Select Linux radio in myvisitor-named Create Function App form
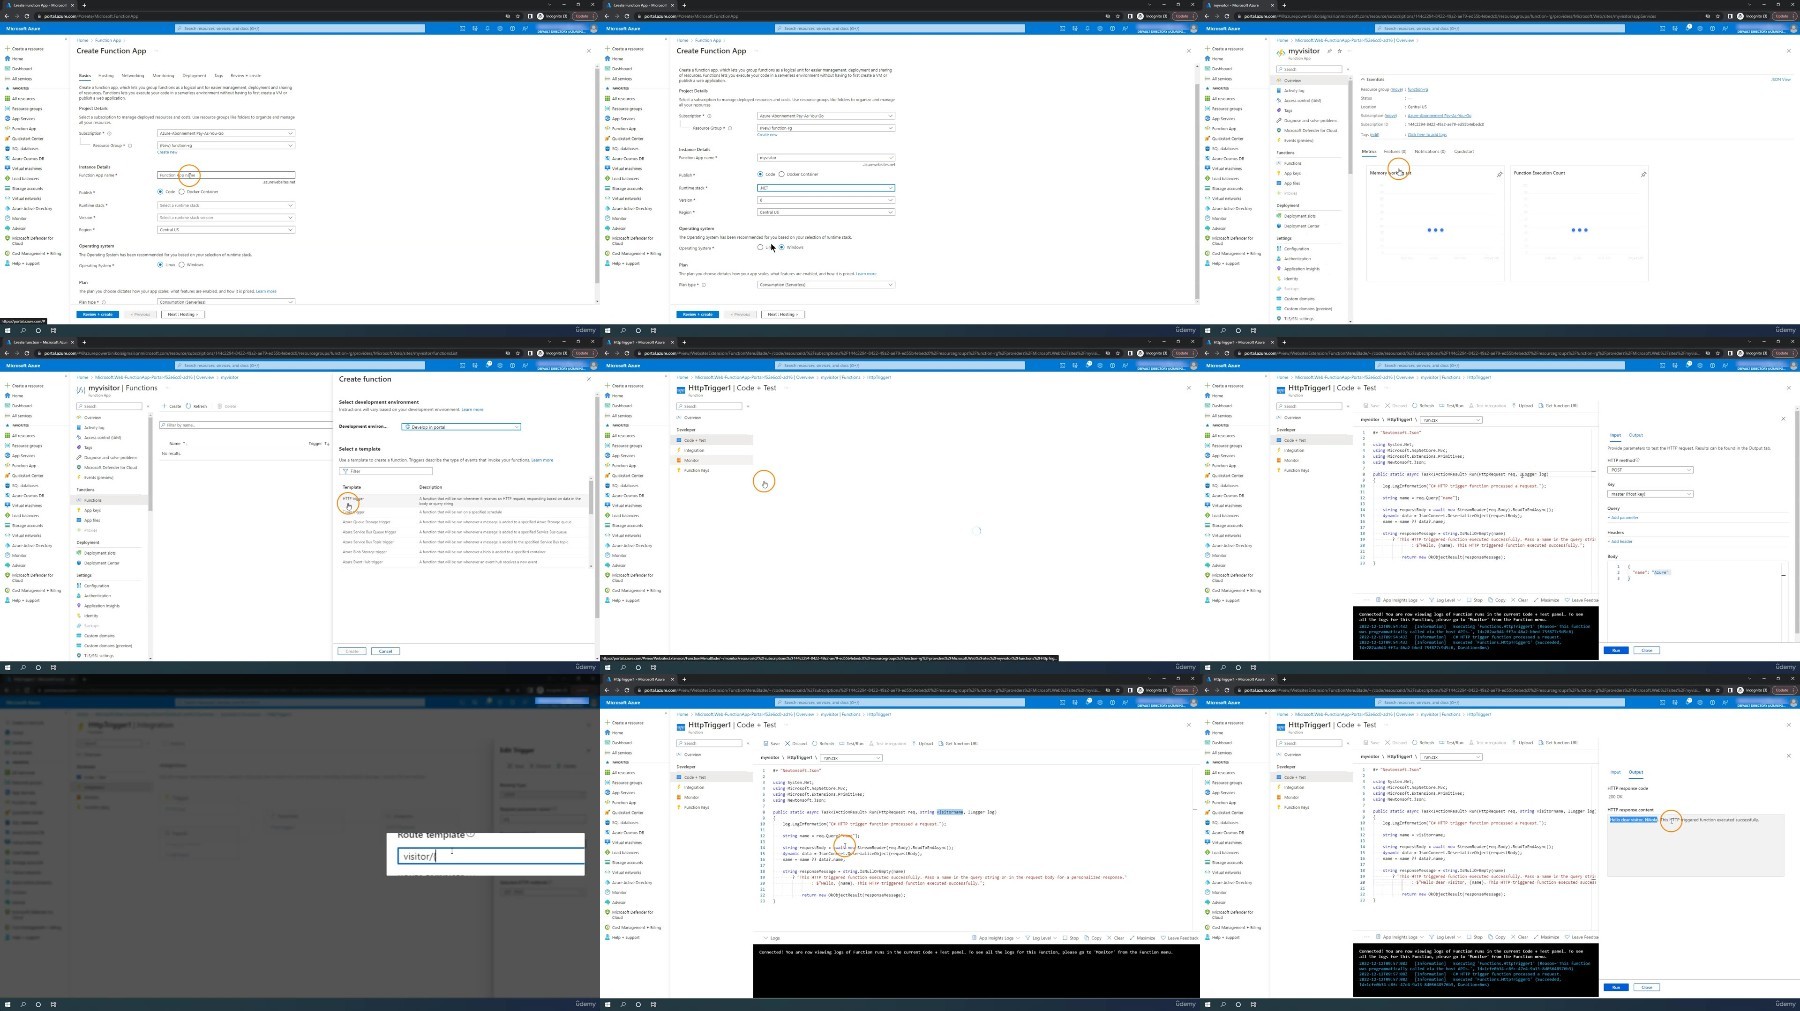Image resolution: width=1800 pixels, height=1011 pixels. tap(760, 247)
